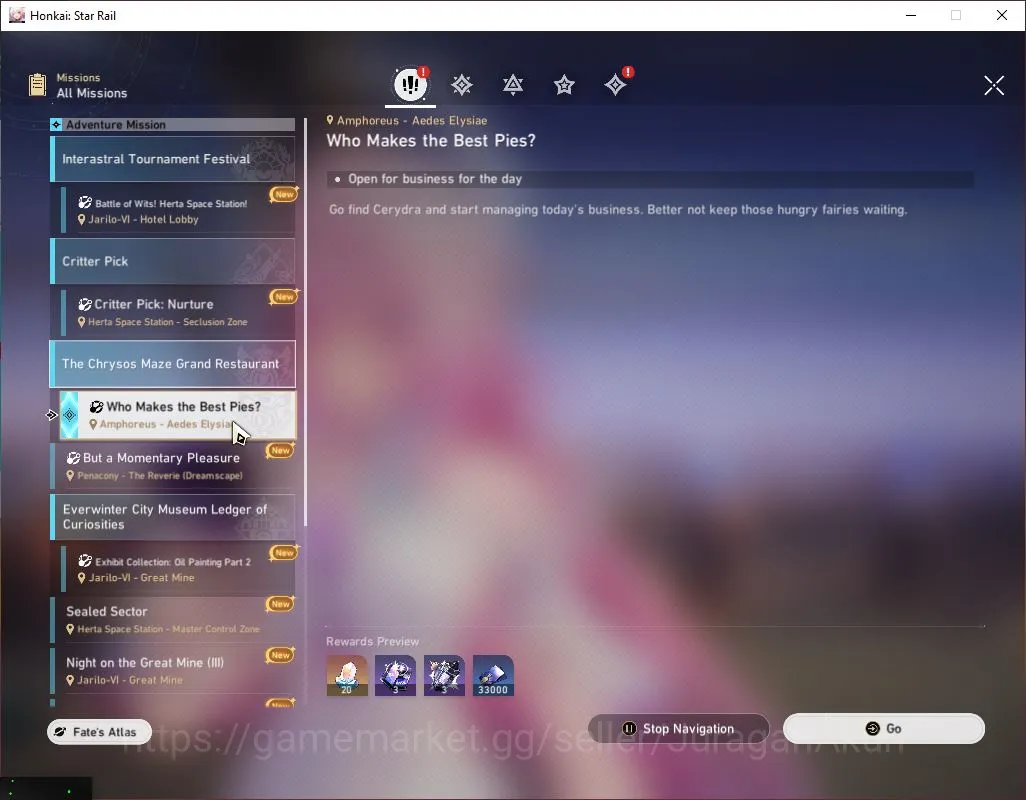View the third reward item in preview

444,675
